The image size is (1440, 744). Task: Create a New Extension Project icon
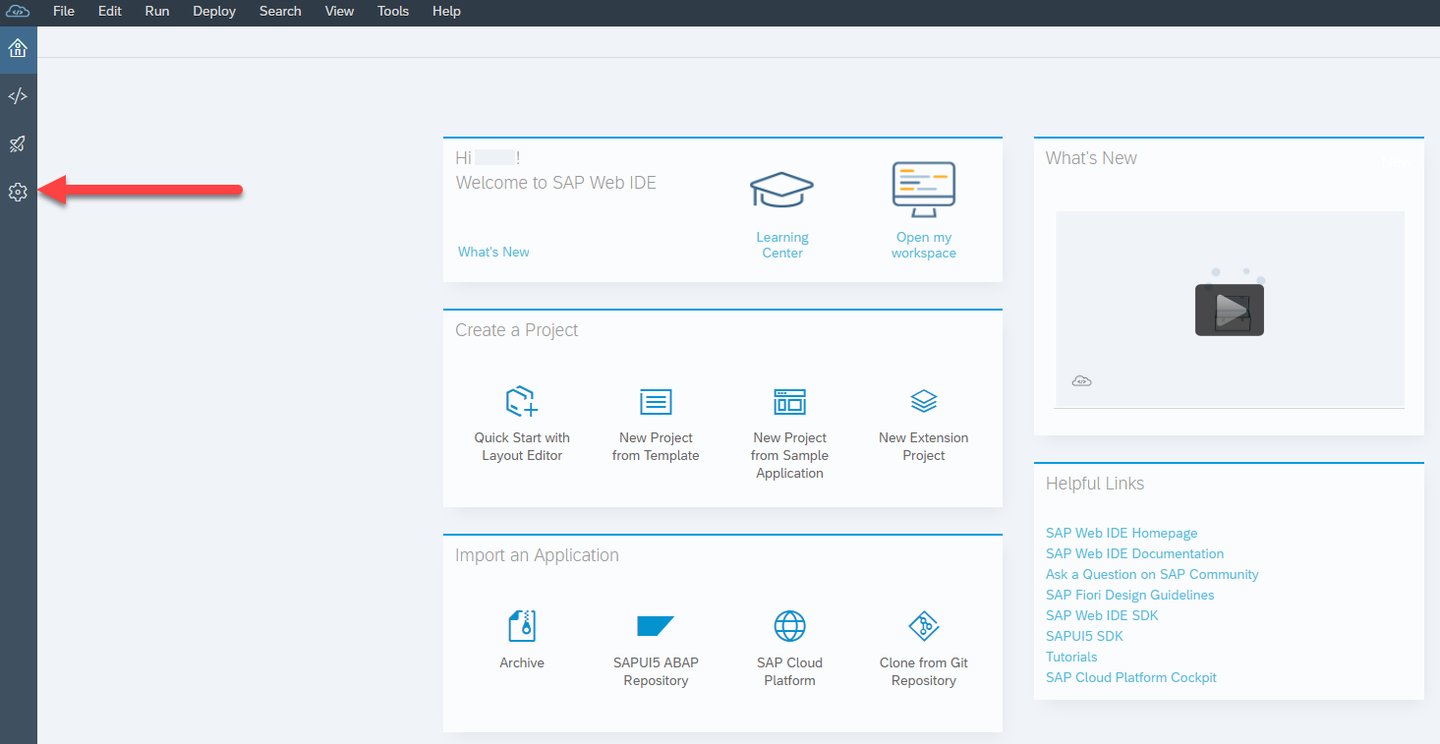pyautogui.click(x=924, y=401)
